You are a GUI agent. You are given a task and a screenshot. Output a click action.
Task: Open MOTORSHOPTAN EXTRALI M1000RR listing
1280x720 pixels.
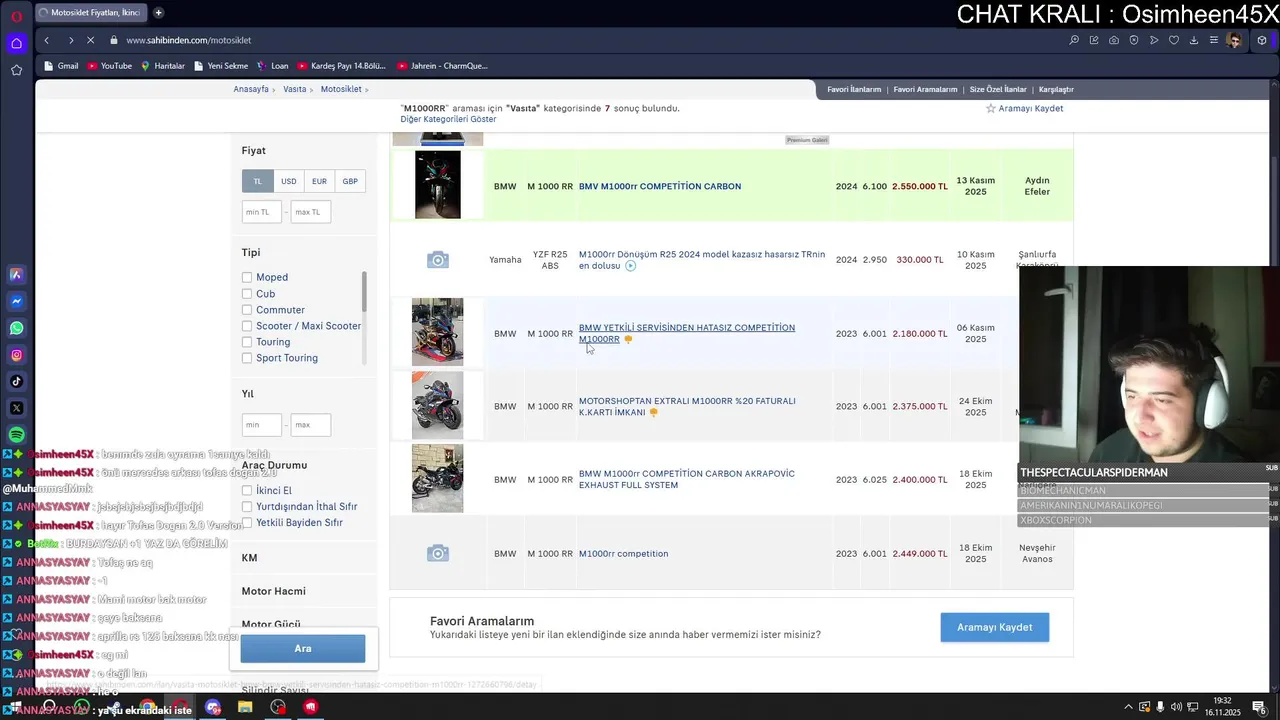[687, 406]
